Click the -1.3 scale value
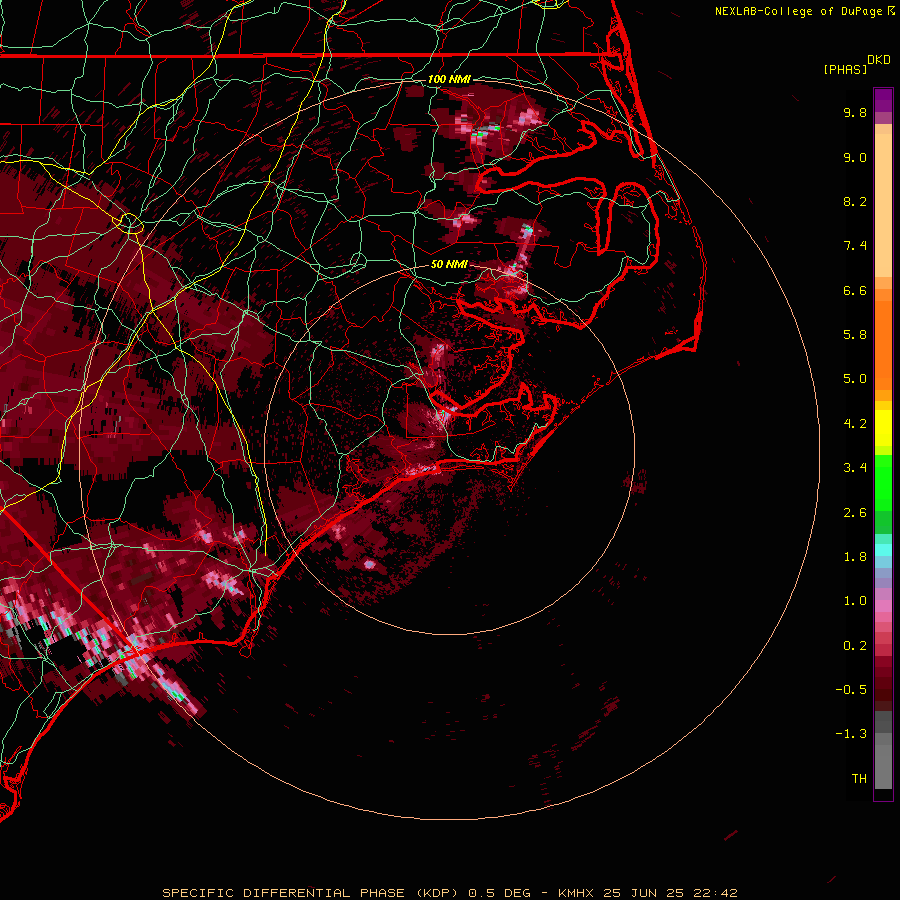 (851, 734)
